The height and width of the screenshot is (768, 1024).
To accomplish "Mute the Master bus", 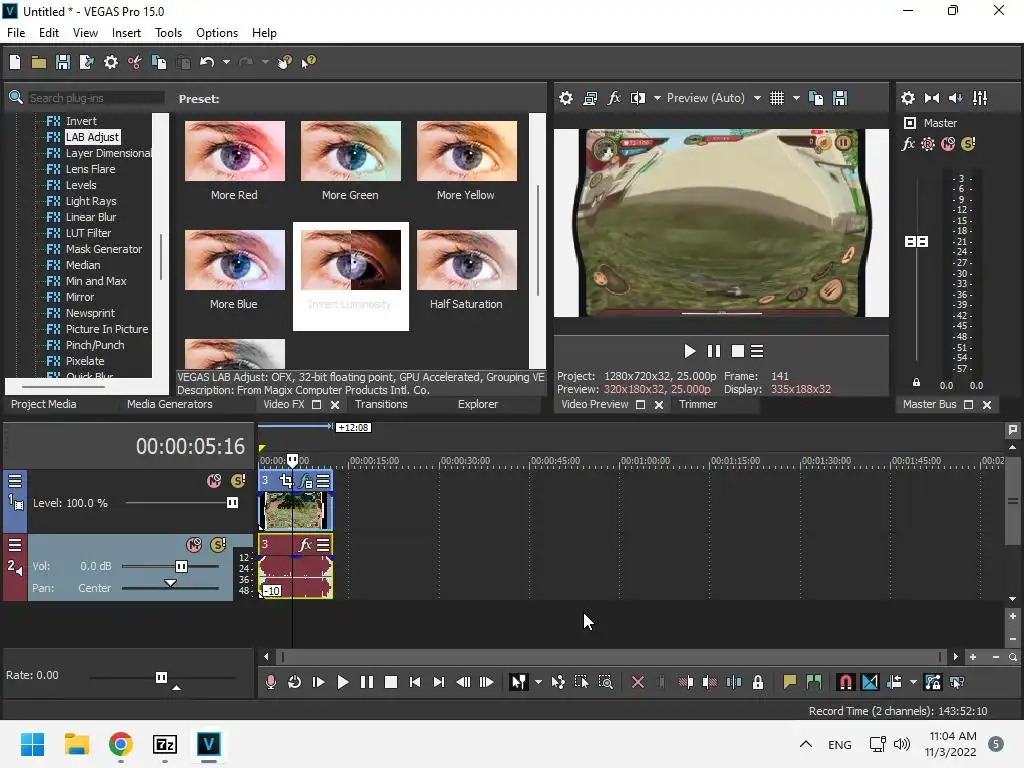I will [948, 144].
